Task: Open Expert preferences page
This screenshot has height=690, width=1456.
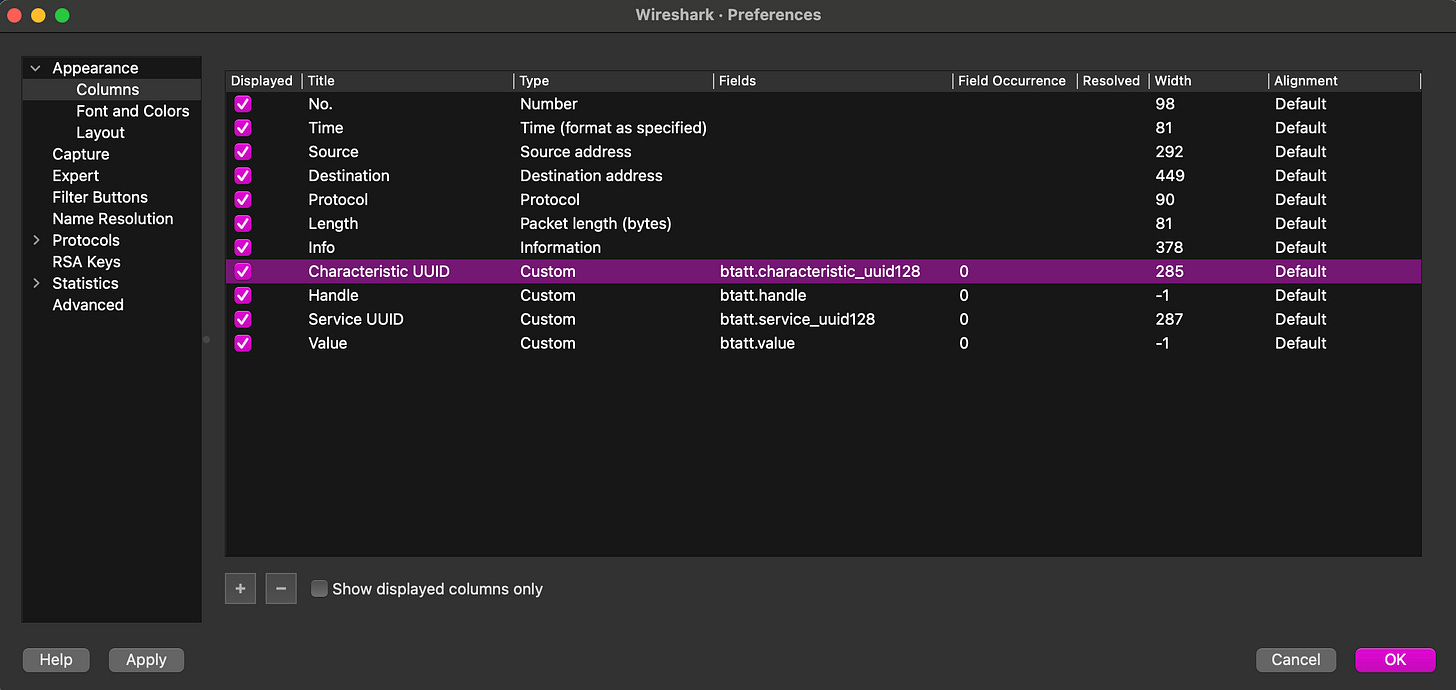Action: pos(76,175)
